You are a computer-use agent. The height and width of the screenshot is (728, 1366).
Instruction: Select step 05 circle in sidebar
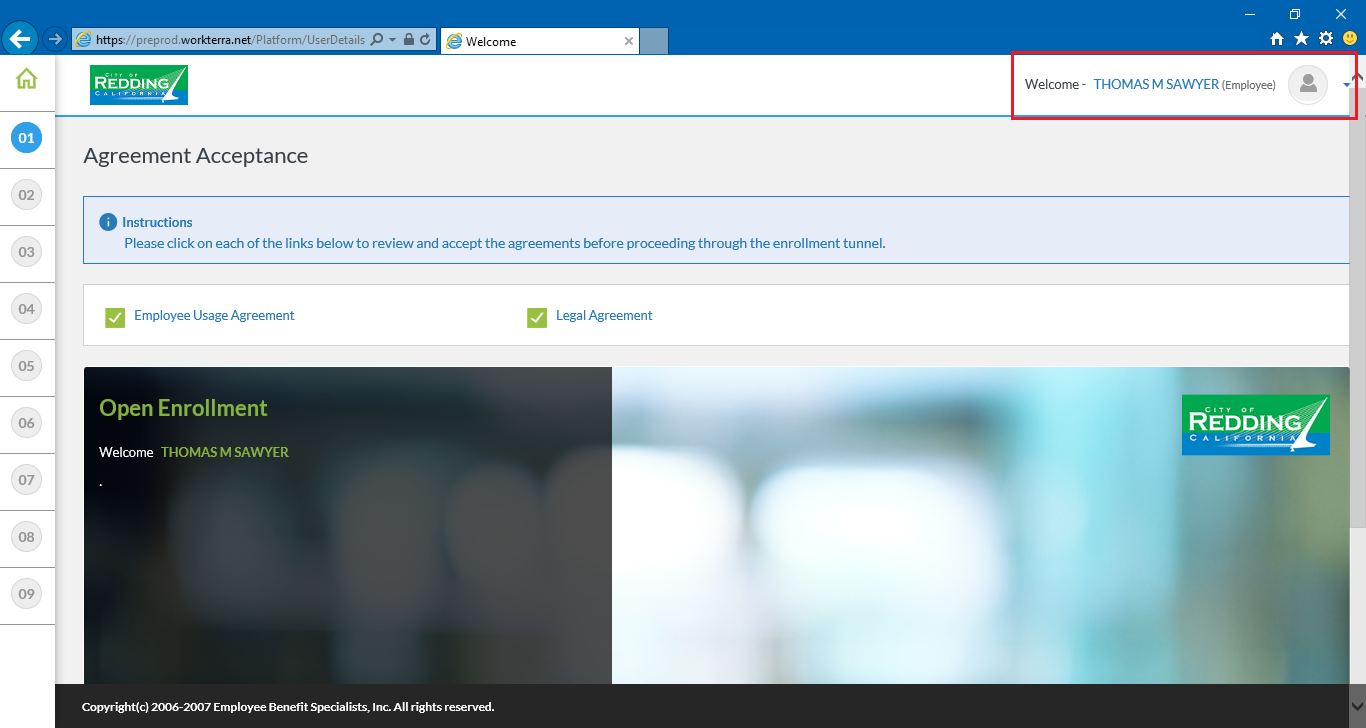pos(26,366)
